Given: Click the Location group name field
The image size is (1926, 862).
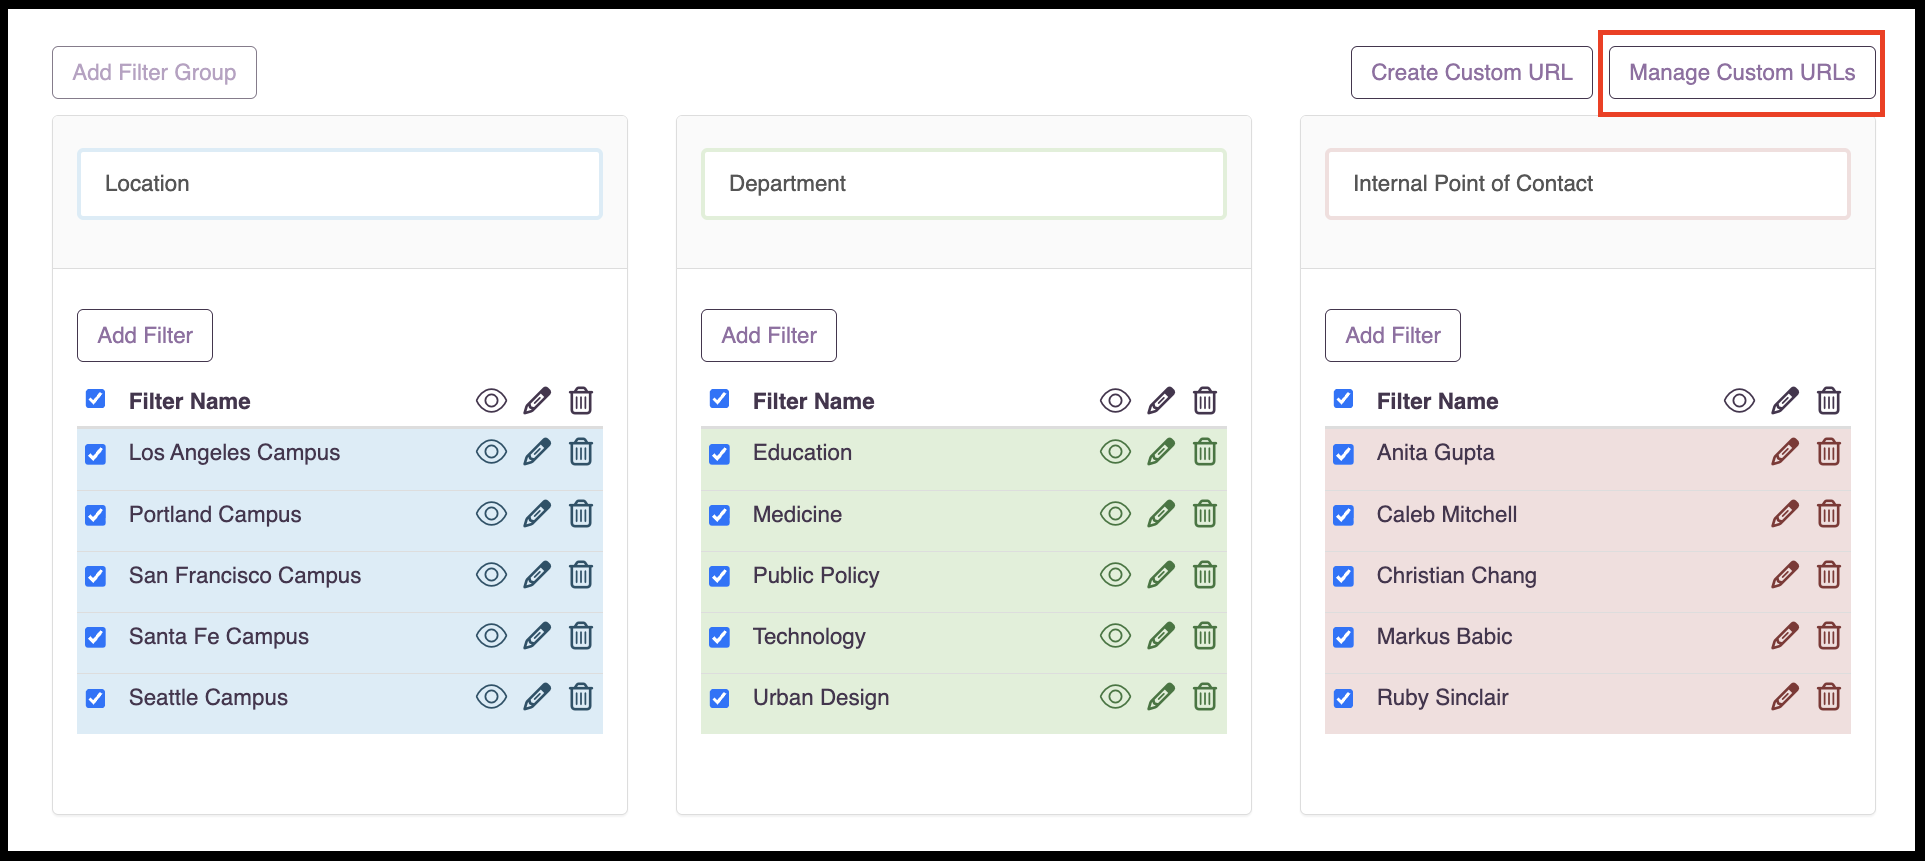Looking at the screenshot, I should coord(340,184).
